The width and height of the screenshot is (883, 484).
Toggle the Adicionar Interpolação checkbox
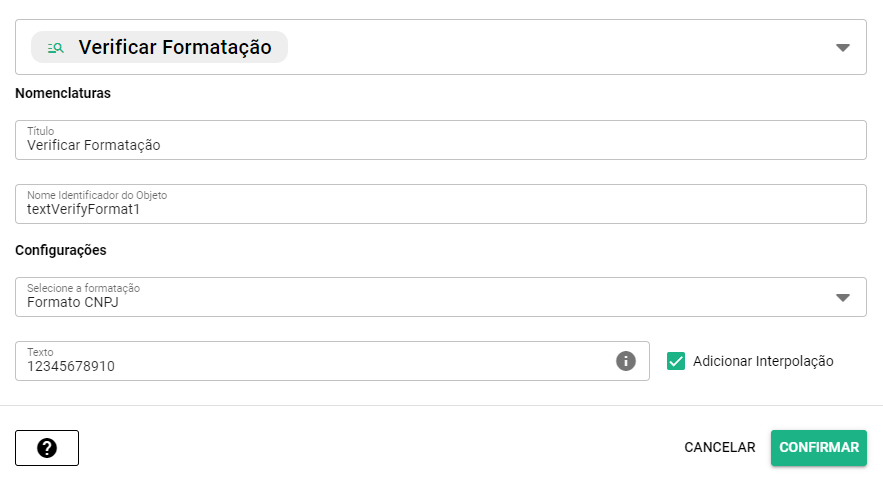point(676,361)
